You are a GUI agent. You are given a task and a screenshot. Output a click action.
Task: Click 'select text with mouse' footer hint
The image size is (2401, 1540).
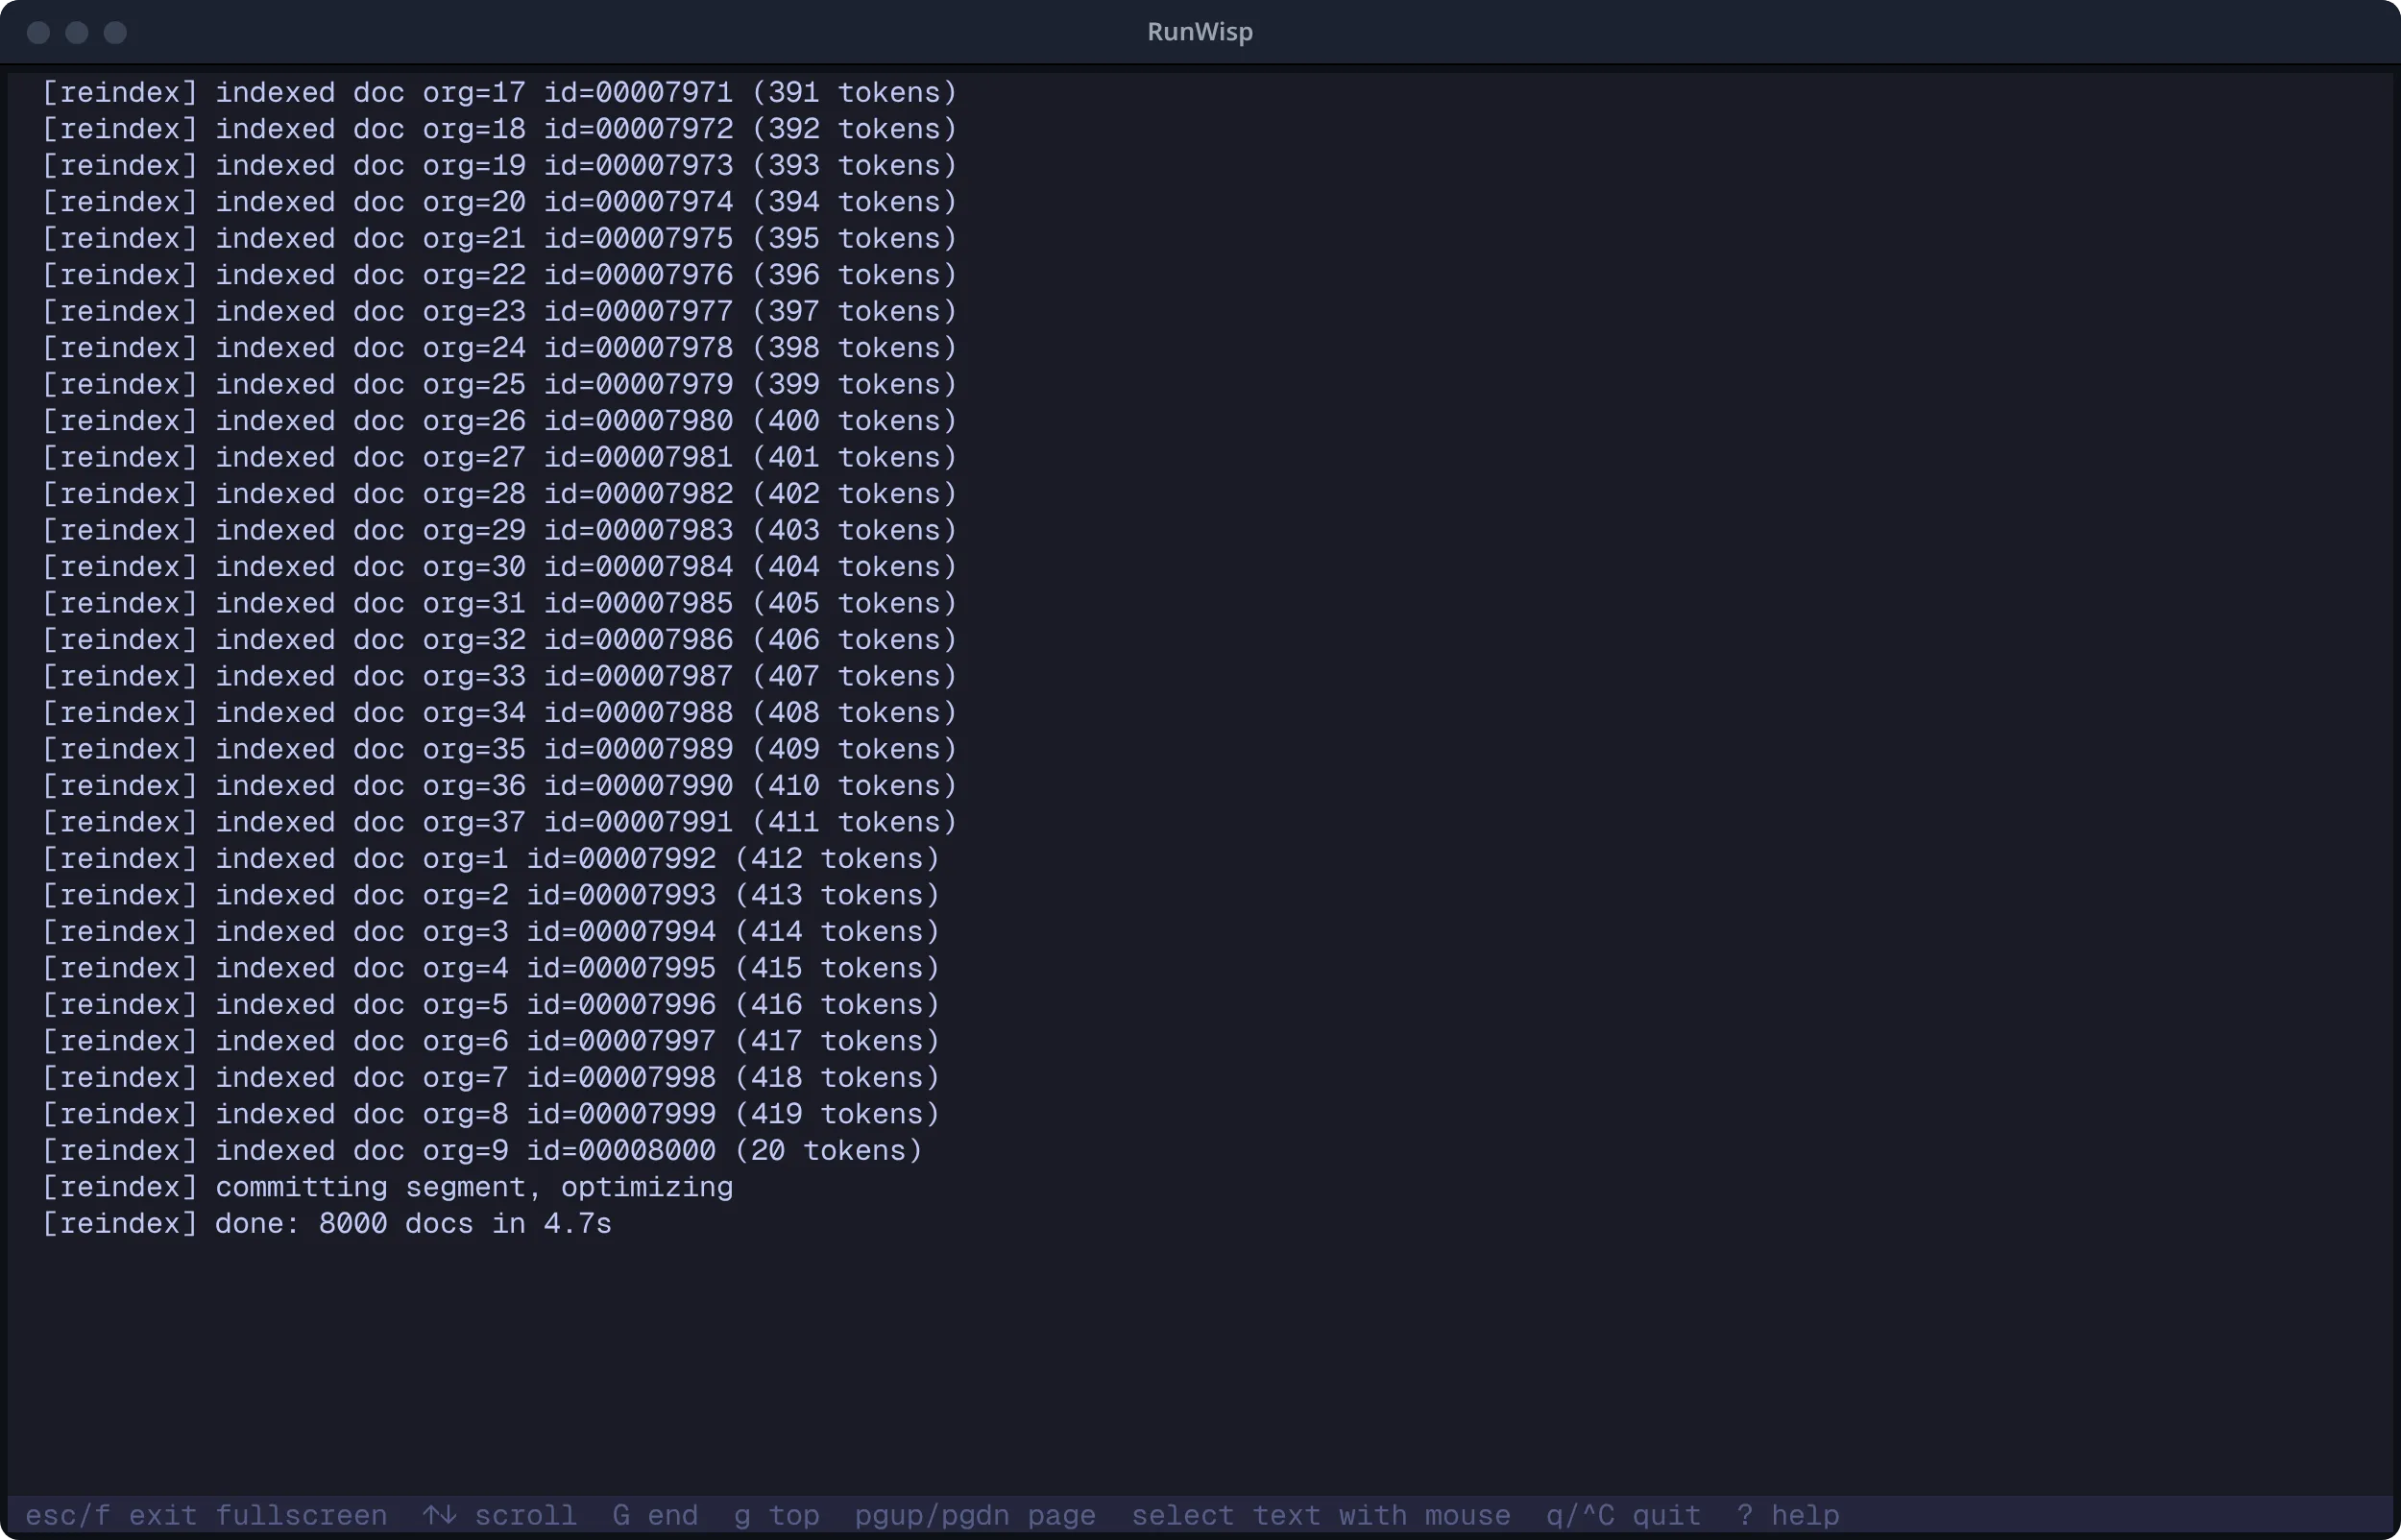point(1321,1516)
